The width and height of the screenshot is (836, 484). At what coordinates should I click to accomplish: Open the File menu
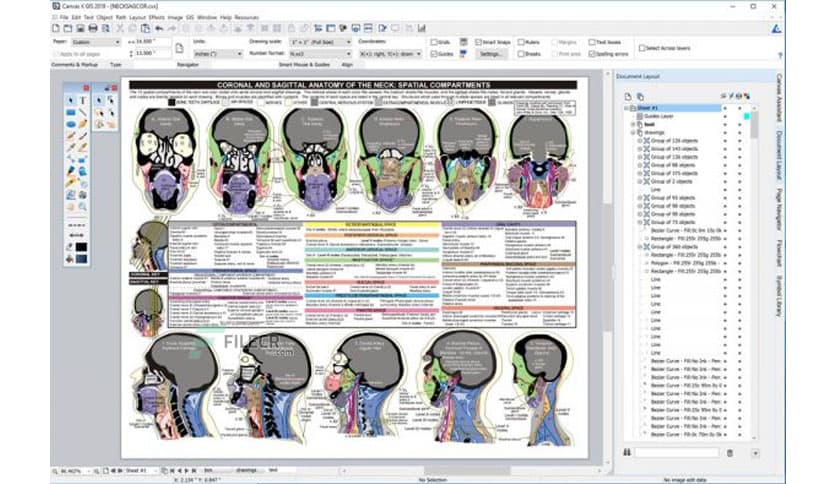64,18
